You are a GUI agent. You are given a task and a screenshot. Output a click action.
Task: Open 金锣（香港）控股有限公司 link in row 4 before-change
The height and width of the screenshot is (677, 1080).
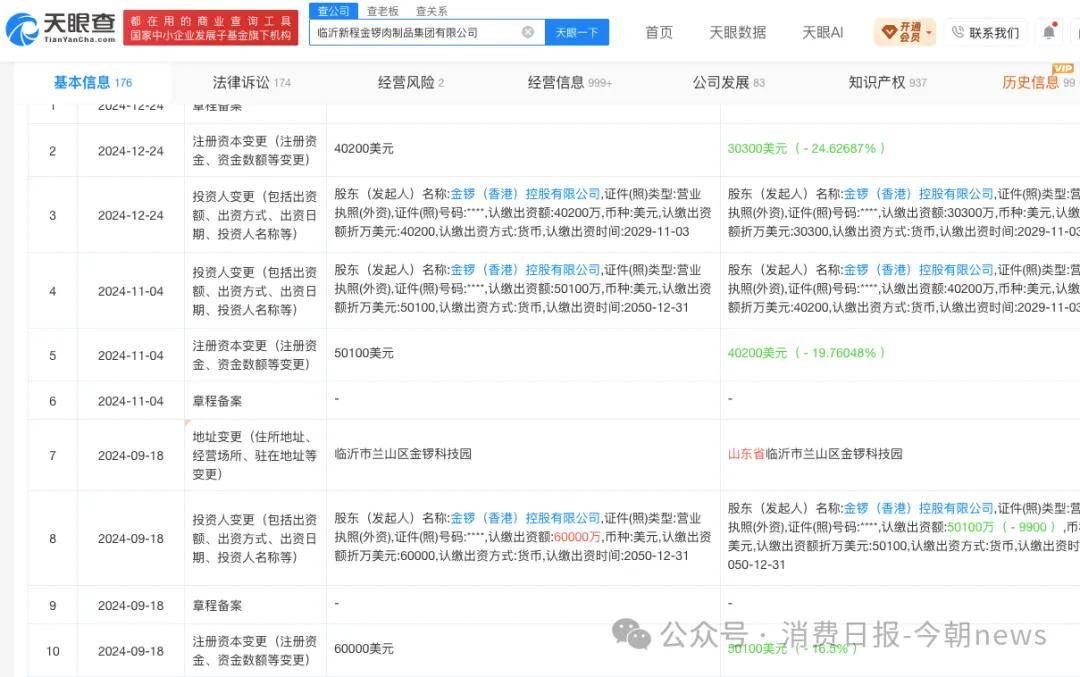coord(526,270)
